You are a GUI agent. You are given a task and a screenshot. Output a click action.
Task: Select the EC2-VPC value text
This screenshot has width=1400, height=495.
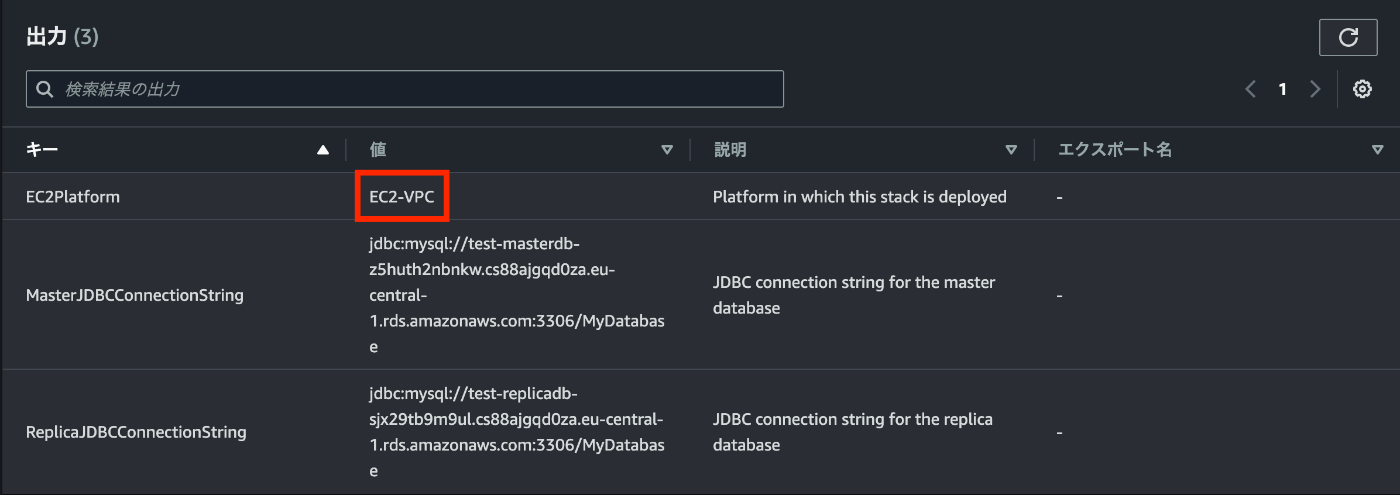(402, 197)
